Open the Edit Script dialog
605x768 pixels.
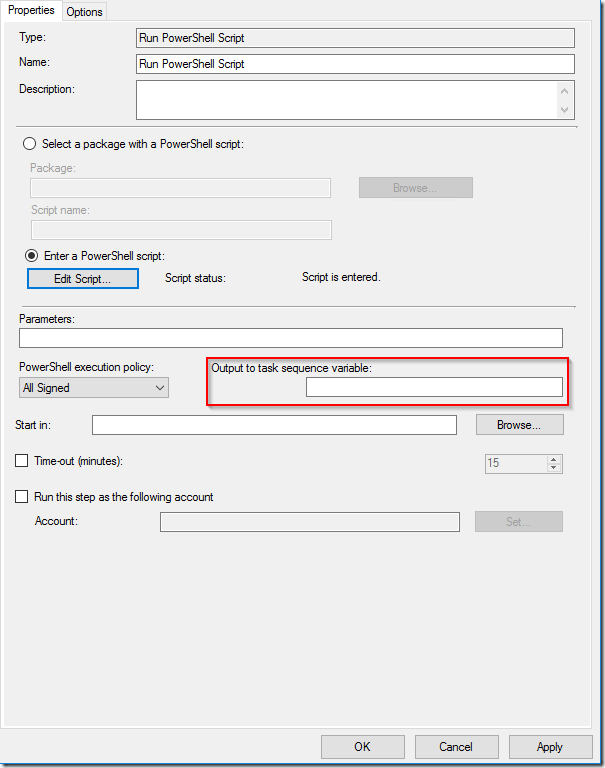(x=82, y=279)
